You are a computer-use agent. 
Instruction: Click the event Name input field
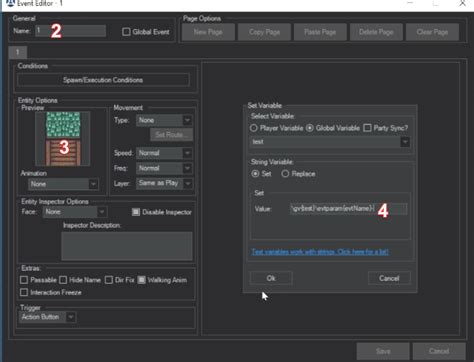point(70,31)
